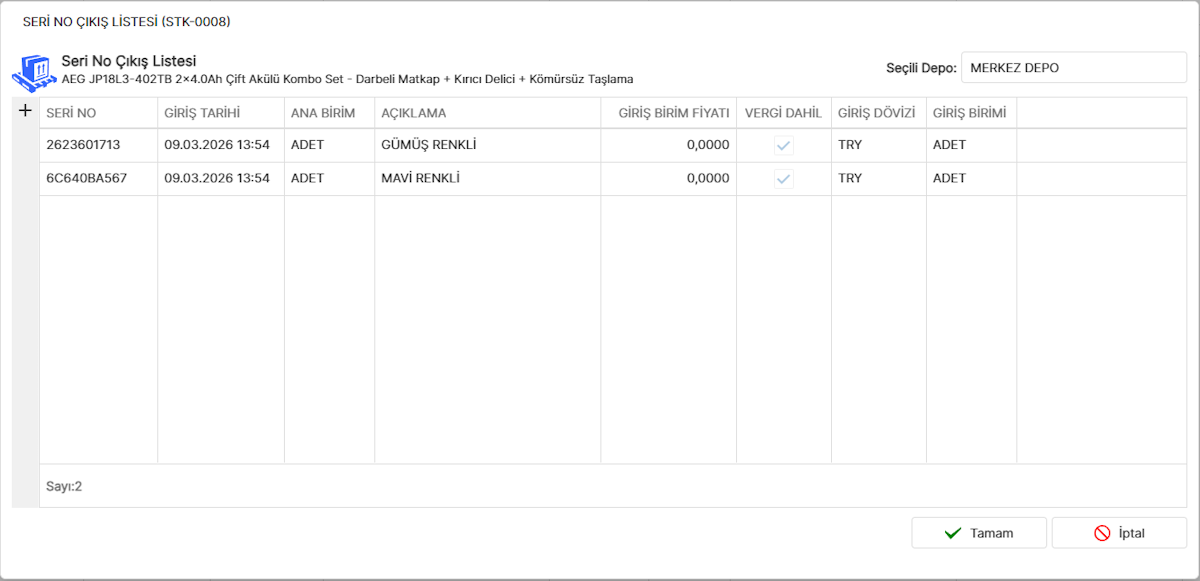Viewport: 1200px width, 581px height.
Task: Click the VERGİ DAHİL column header
Action: click(x=783, y=113)
